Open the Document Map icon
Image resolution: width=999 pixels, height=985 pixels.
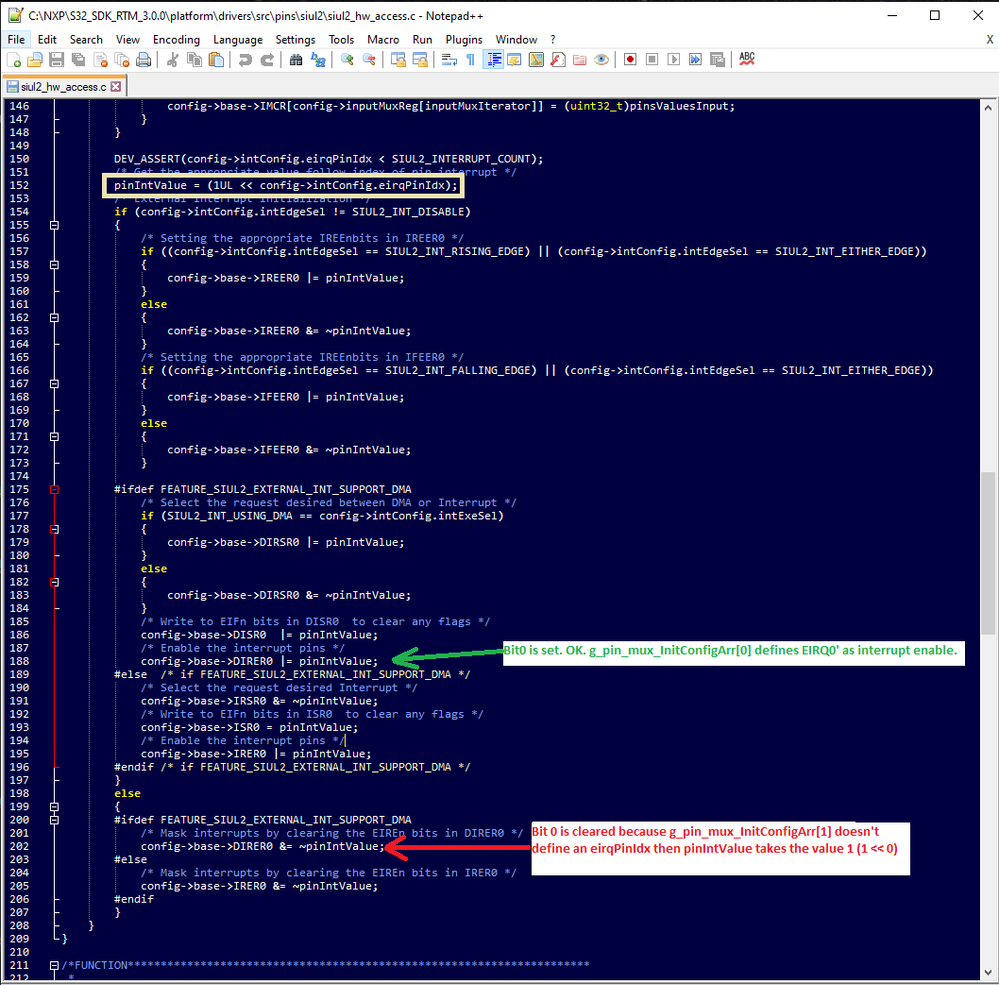point(536,60)
